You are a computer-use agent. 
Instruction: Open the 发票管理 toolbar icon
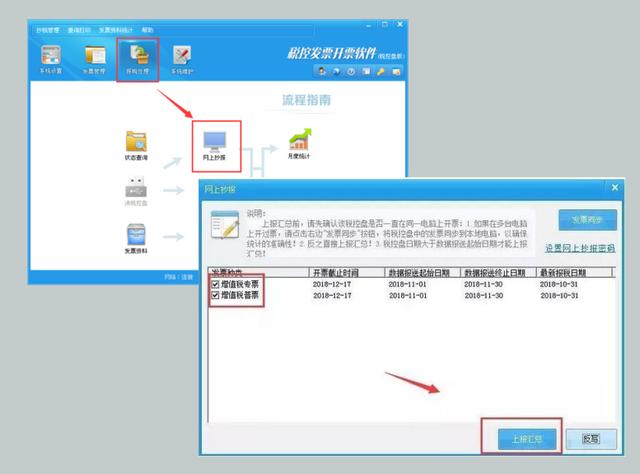pos(95,59)
